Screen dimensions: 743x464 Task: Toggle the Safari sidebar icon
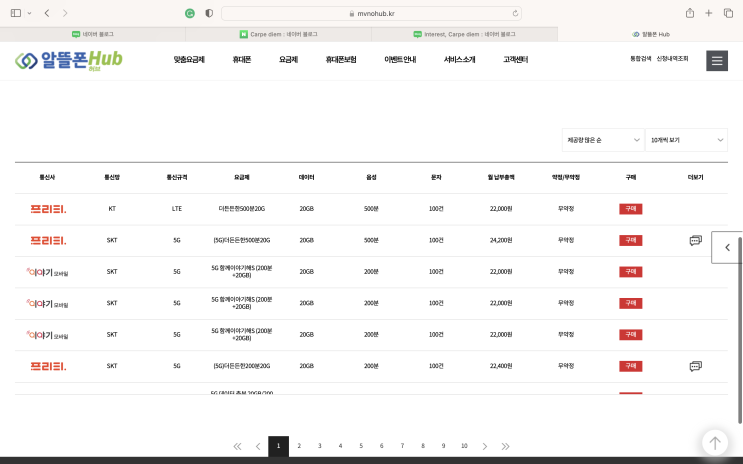[x=16, y=13]
